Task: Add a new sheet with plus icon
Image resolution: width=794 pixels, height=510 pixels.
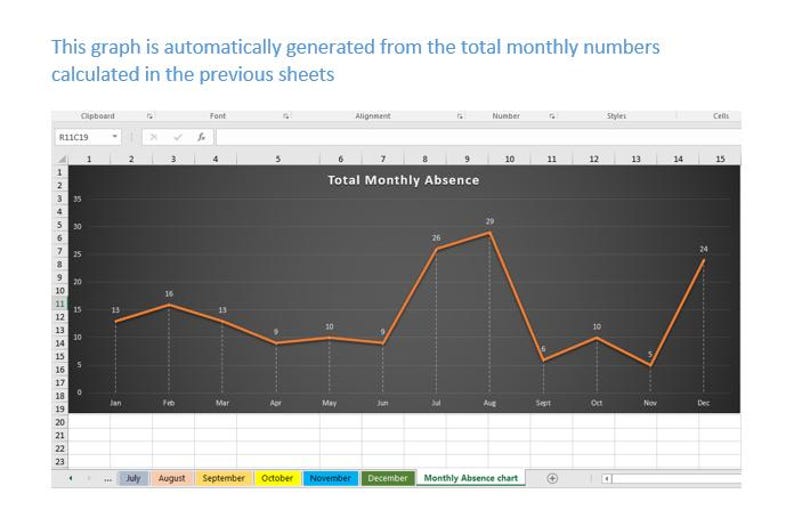Action: (x=552, y=478)
